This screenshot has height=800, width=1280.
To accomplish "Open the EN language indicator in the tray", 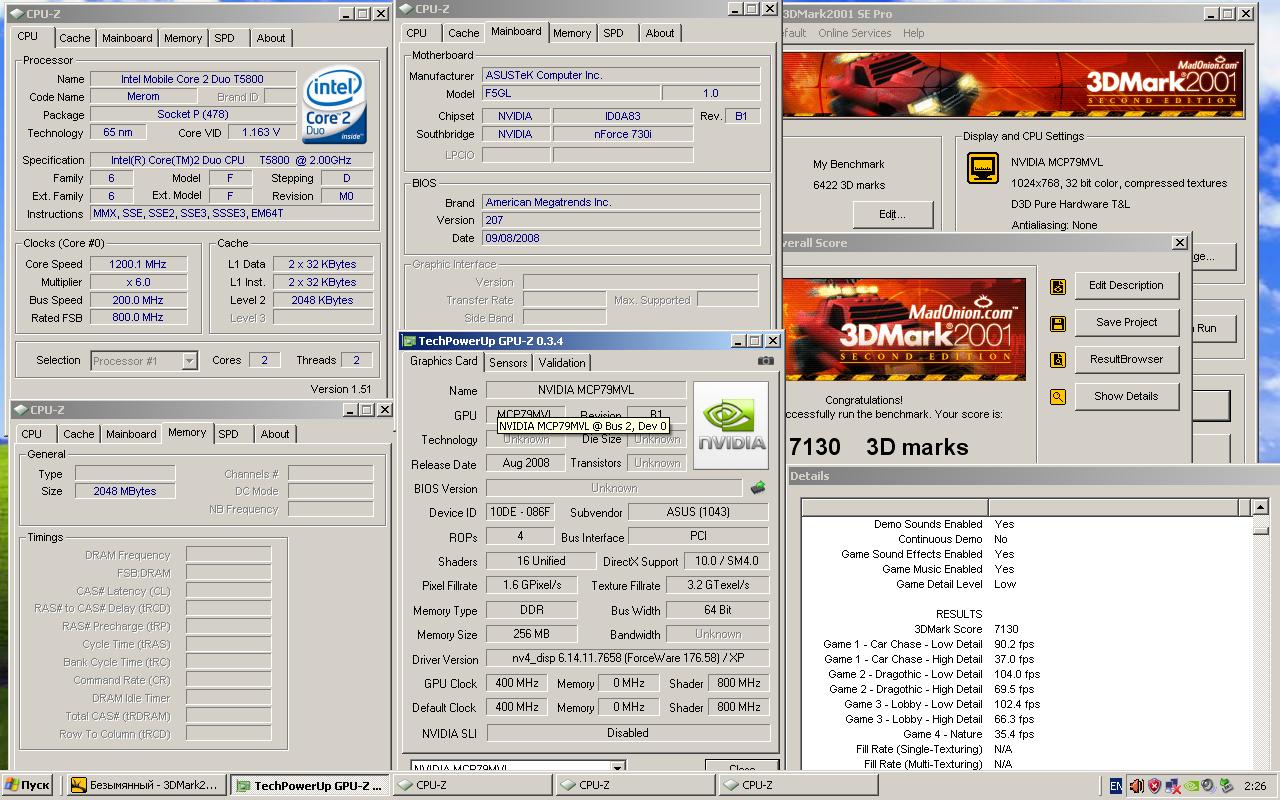I will 1117,786.
